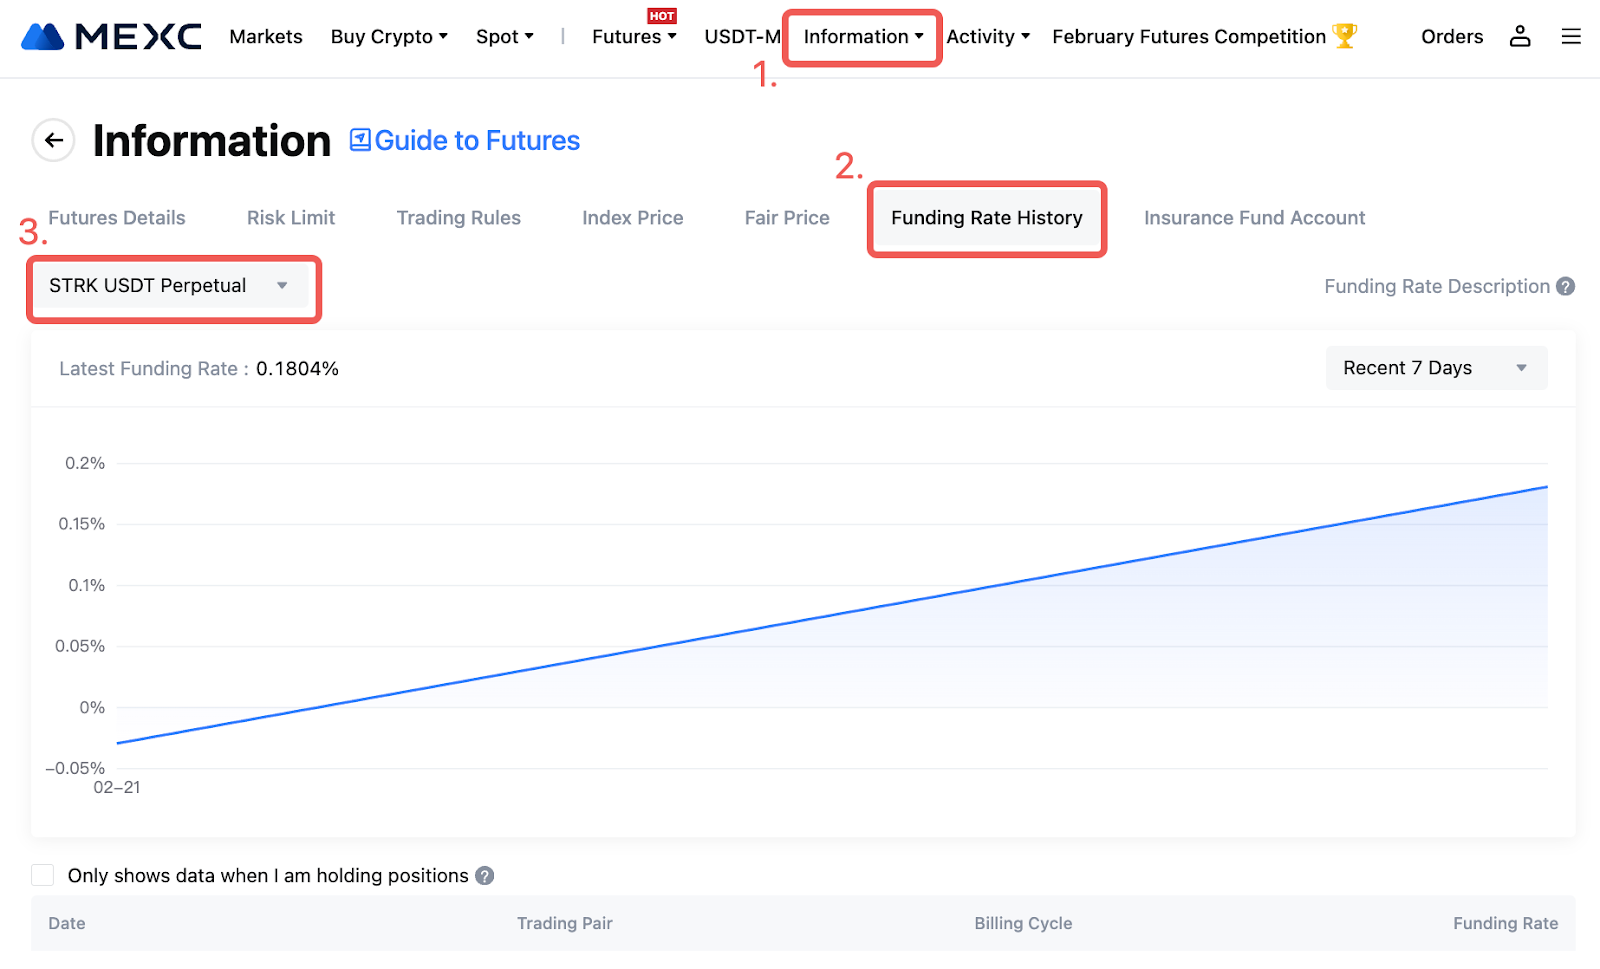Click the back arrow beside Information

click(54, 140)
